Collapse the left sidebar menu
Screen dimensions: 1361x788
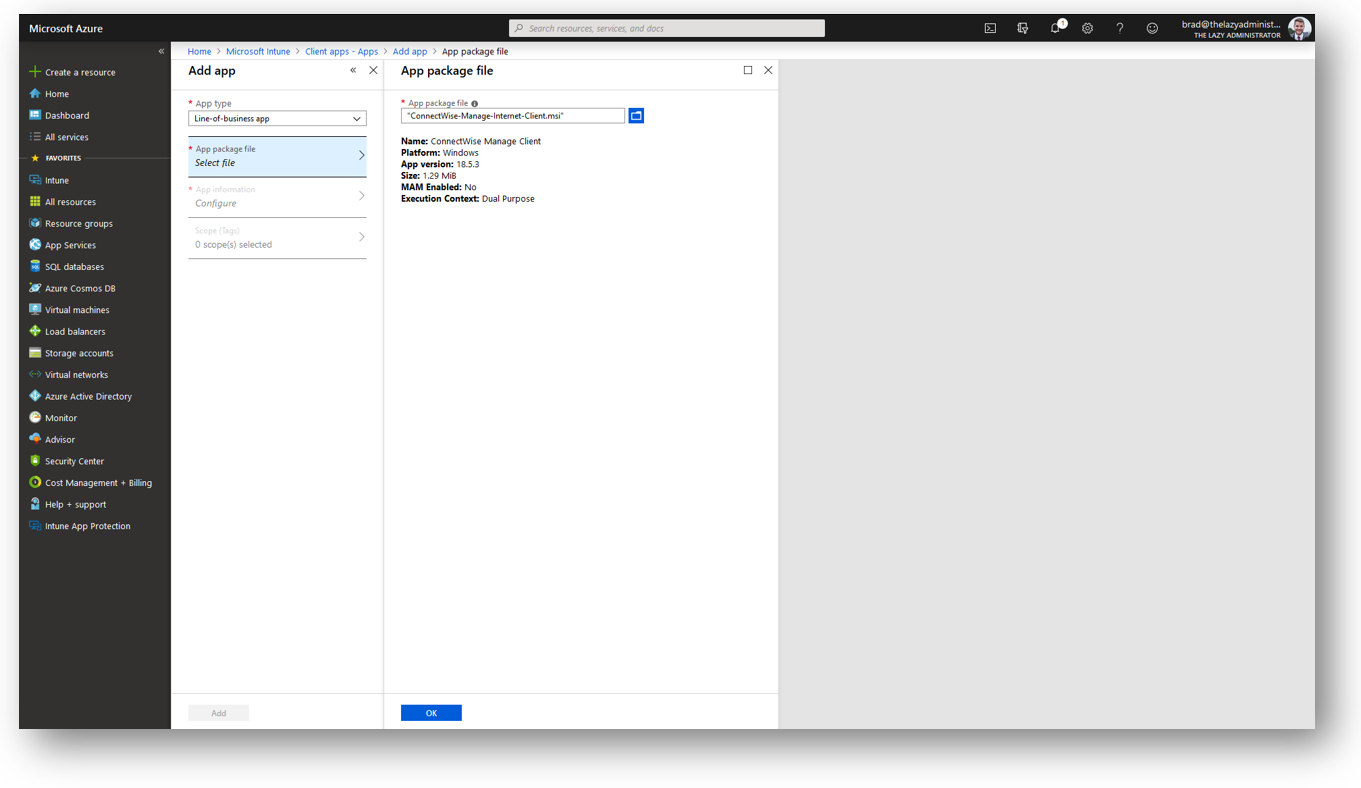[x=161, y=51]
